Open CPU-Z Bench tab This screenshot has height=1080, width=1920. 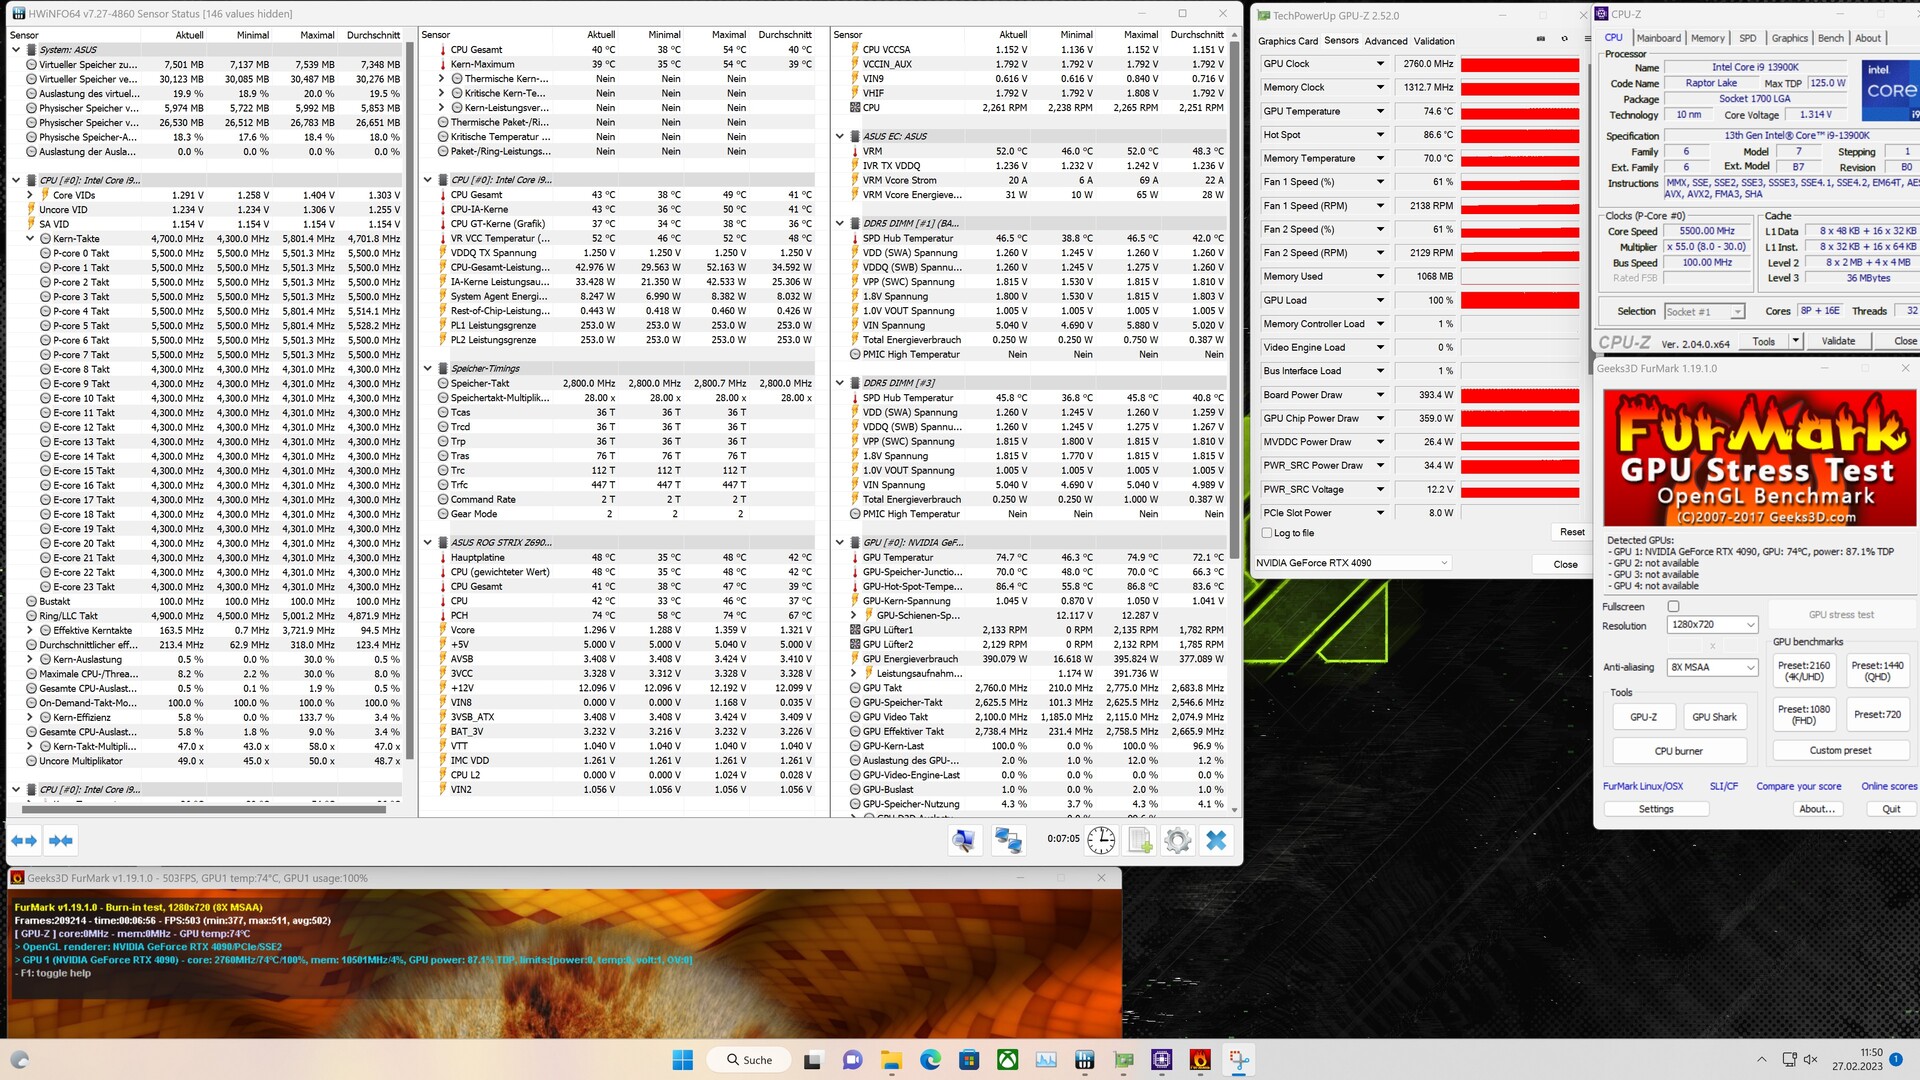coord(1830,38)
